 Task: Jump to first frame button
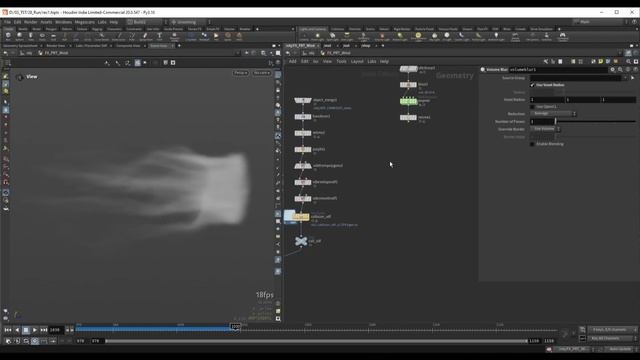coord(8,330)
